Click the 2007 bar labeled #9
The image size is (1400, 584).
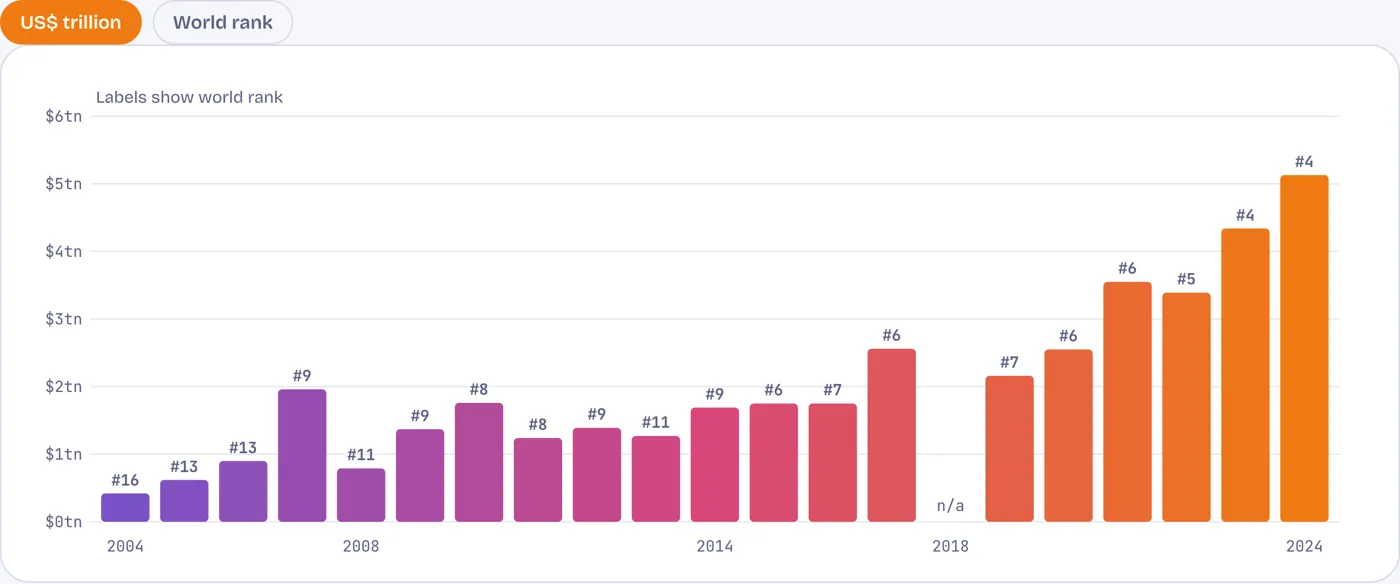click(302, 455)
